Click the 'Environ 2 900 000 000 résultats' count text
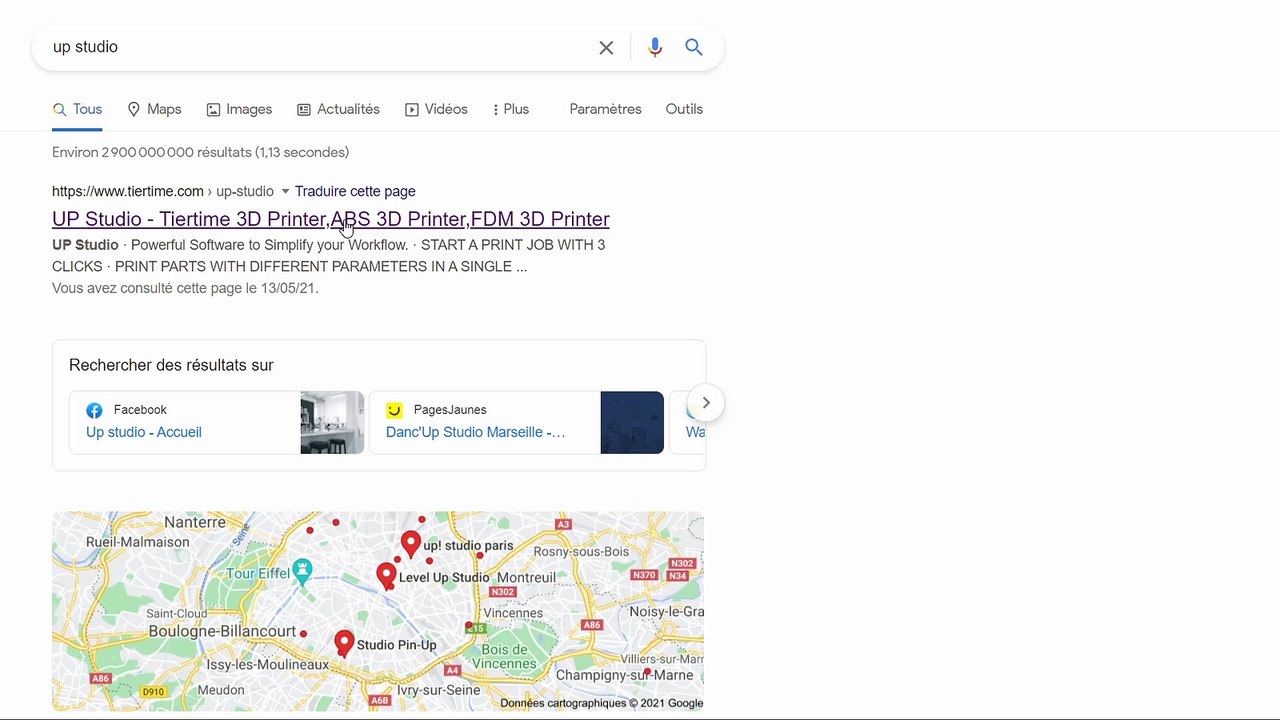 tap(200, 152)
